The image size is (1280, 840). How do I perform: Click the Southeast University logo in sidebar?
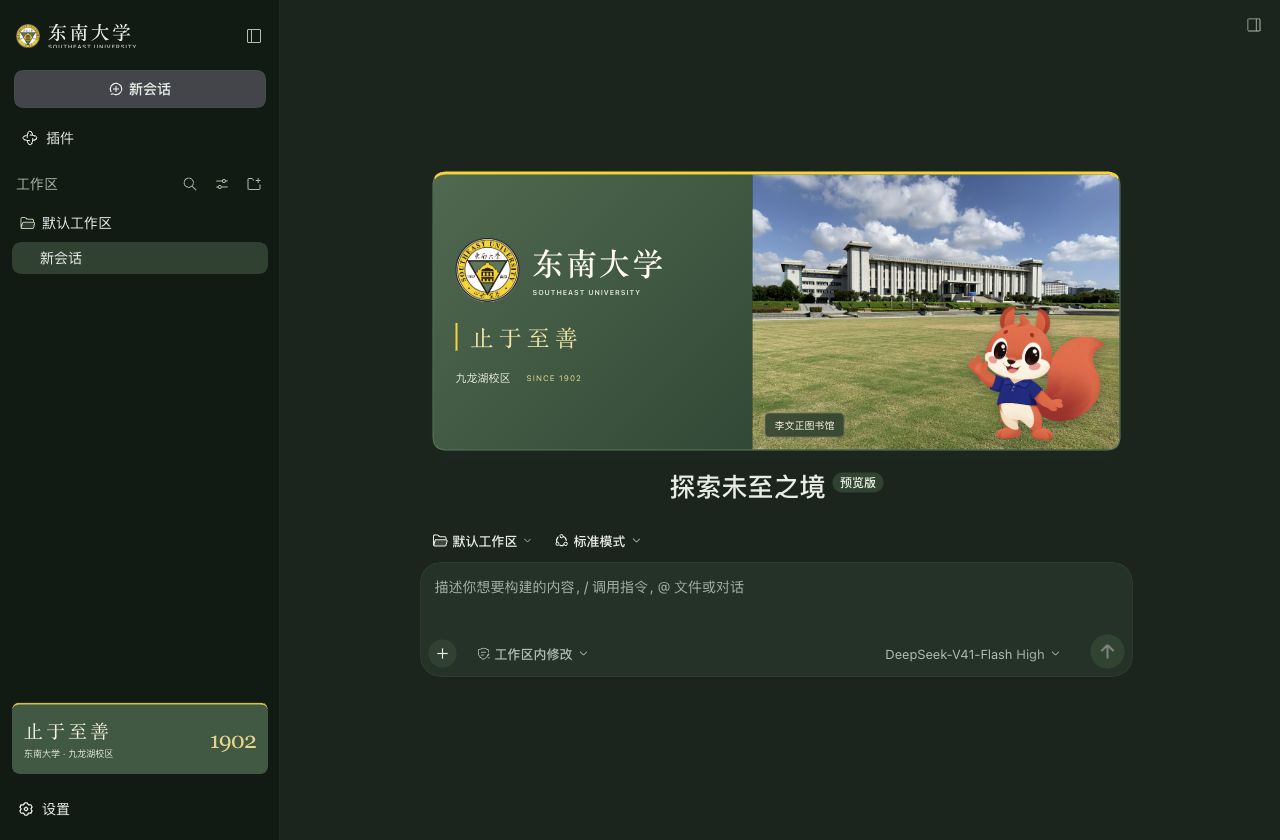pyautogui.click(x=76, y=36)
